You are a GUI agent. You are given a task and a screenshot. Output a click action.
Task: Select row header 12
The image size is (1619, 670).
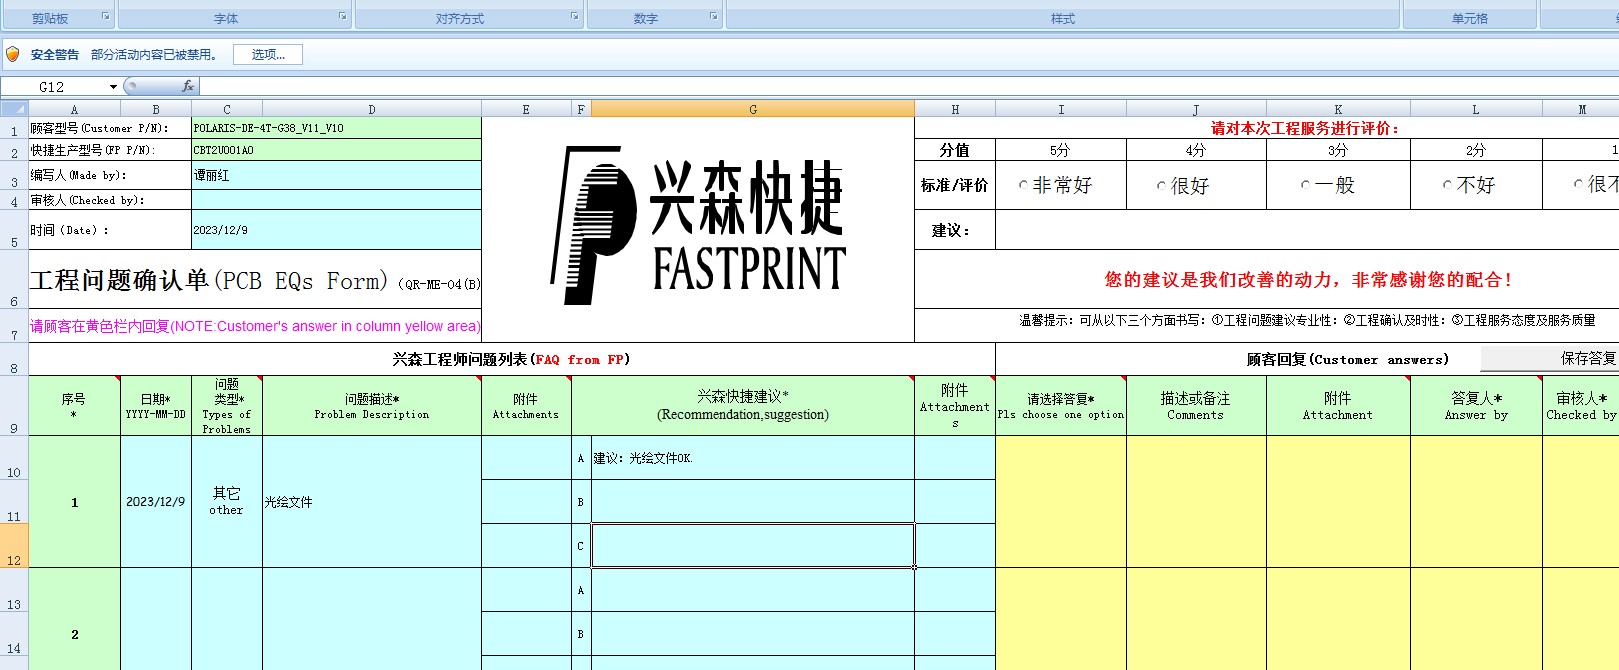point(14,546)
